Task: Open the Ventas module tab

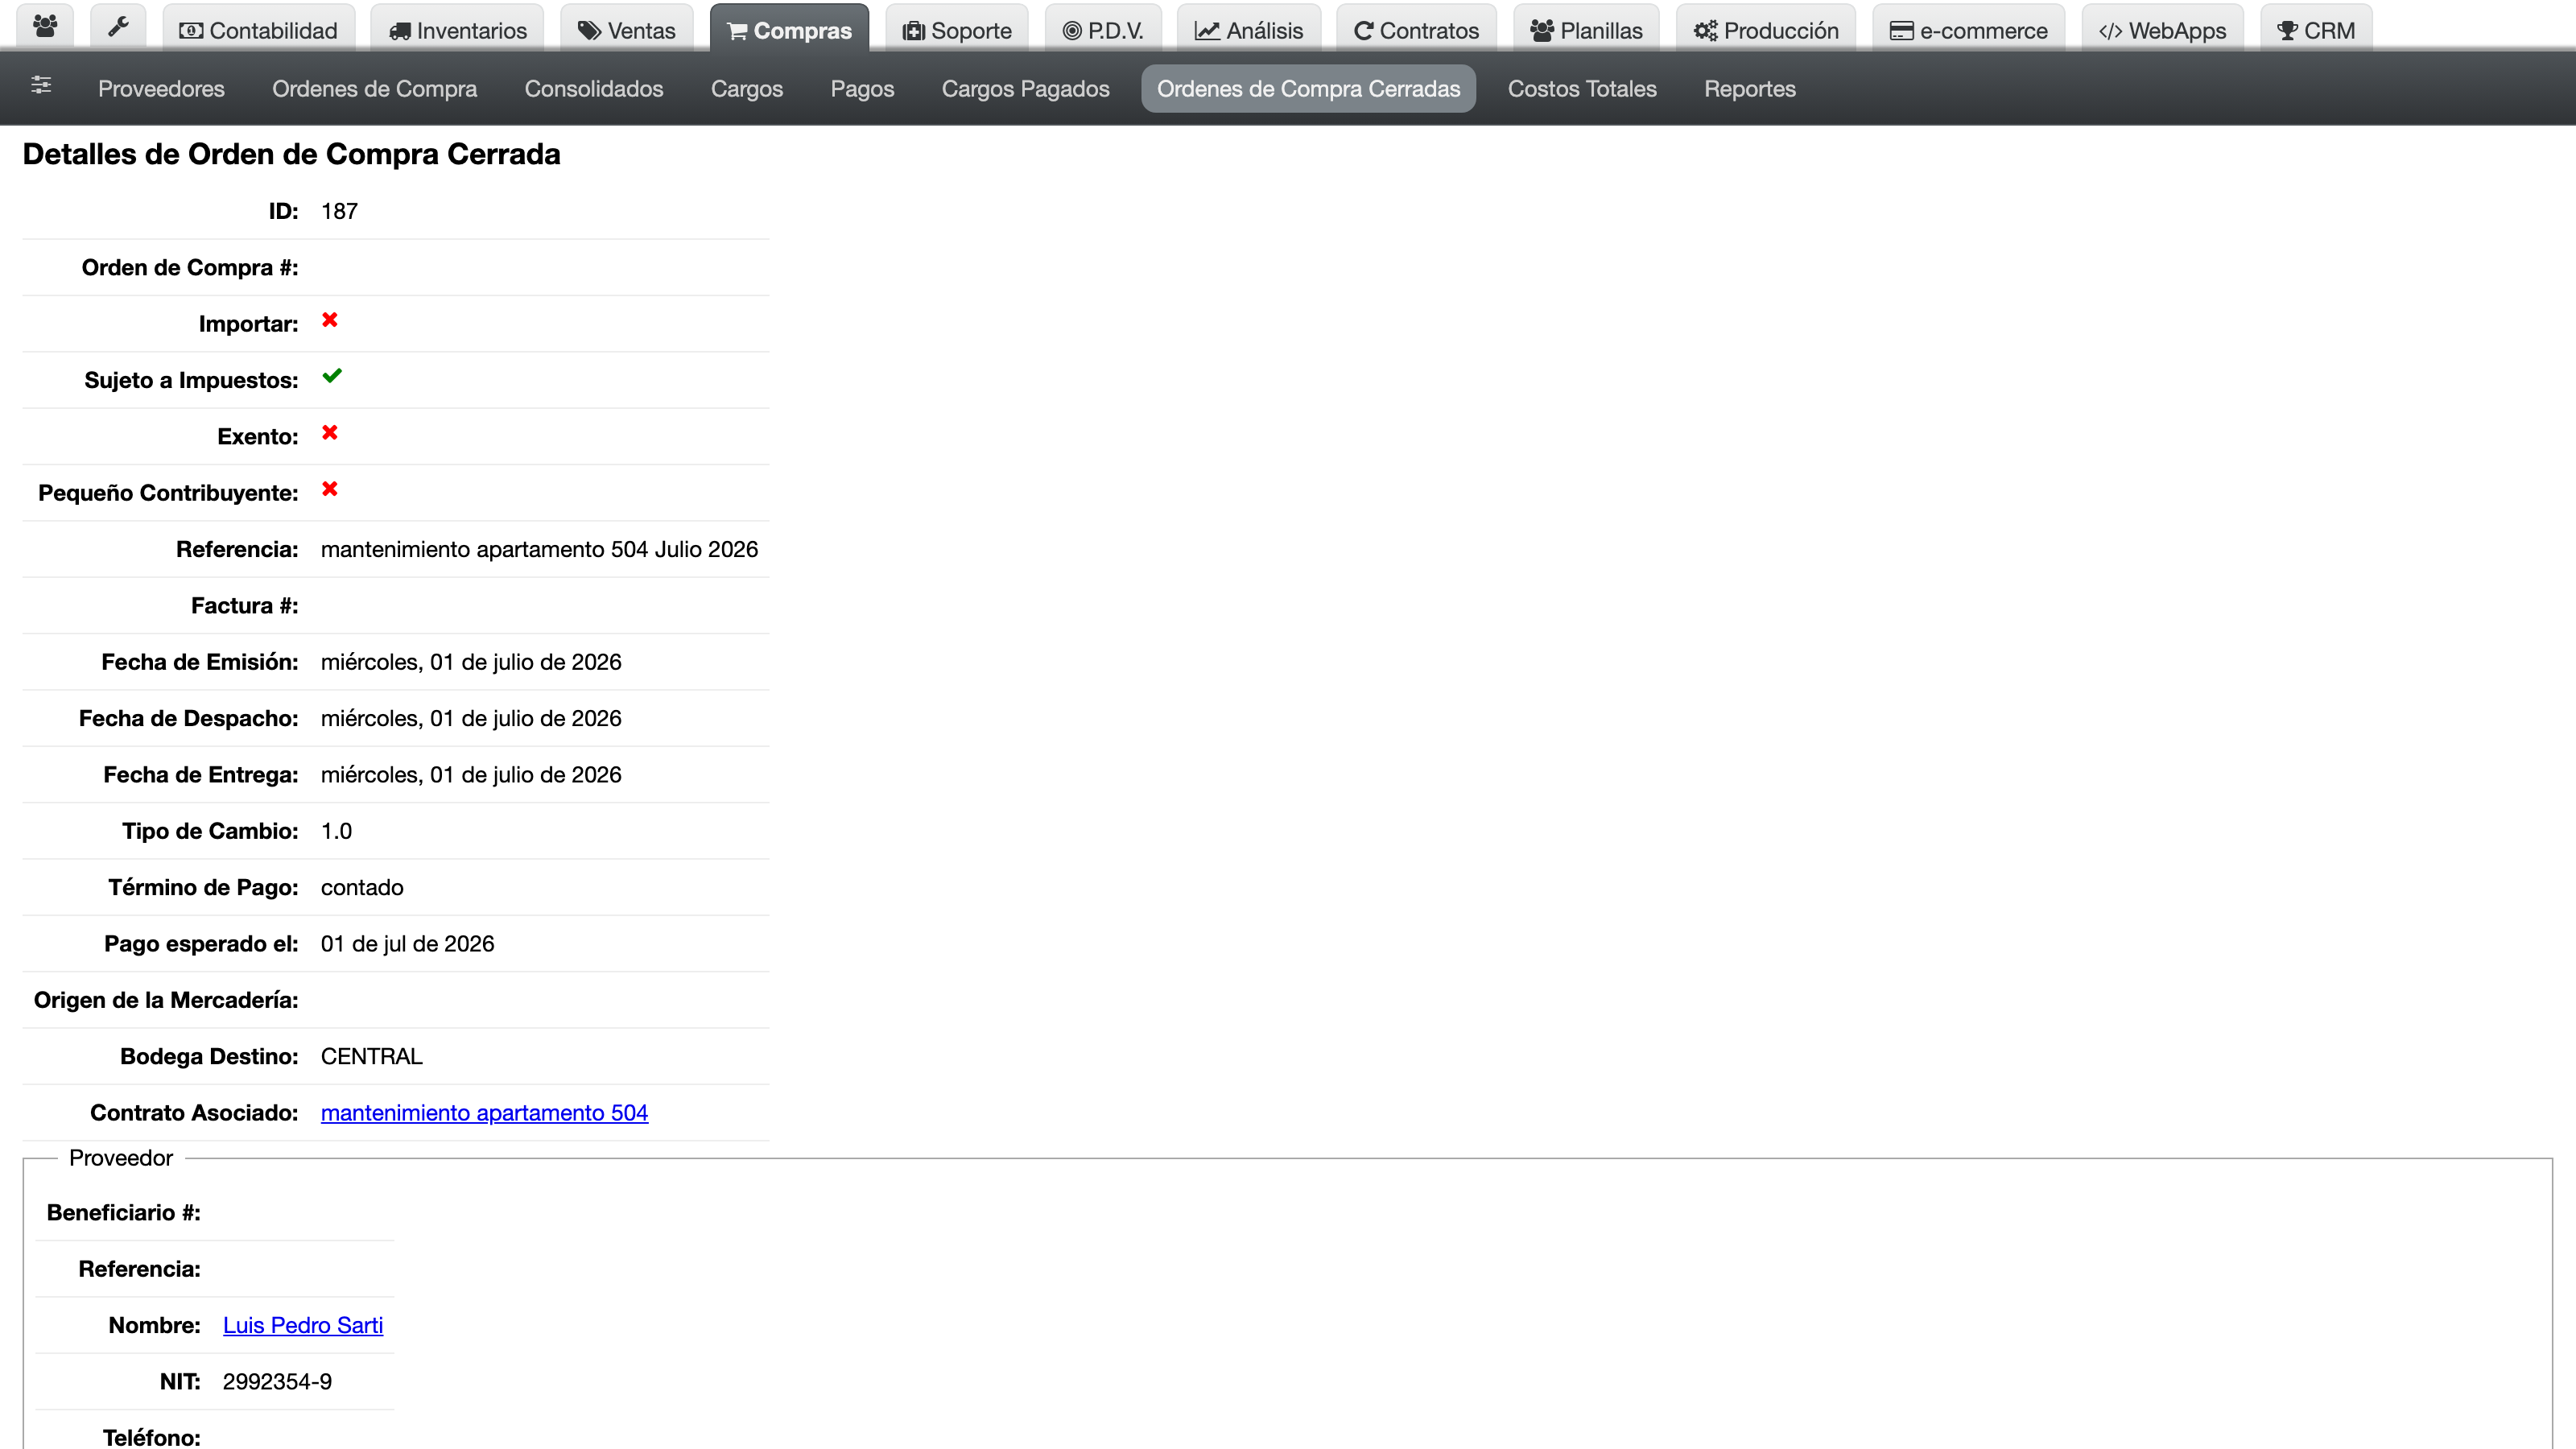Action: point(627,28)
